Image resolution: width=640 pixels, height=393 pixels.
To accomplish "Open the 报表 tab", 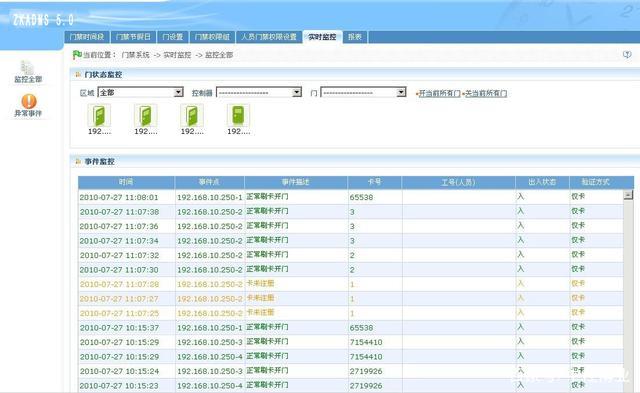I will point(355,37).
